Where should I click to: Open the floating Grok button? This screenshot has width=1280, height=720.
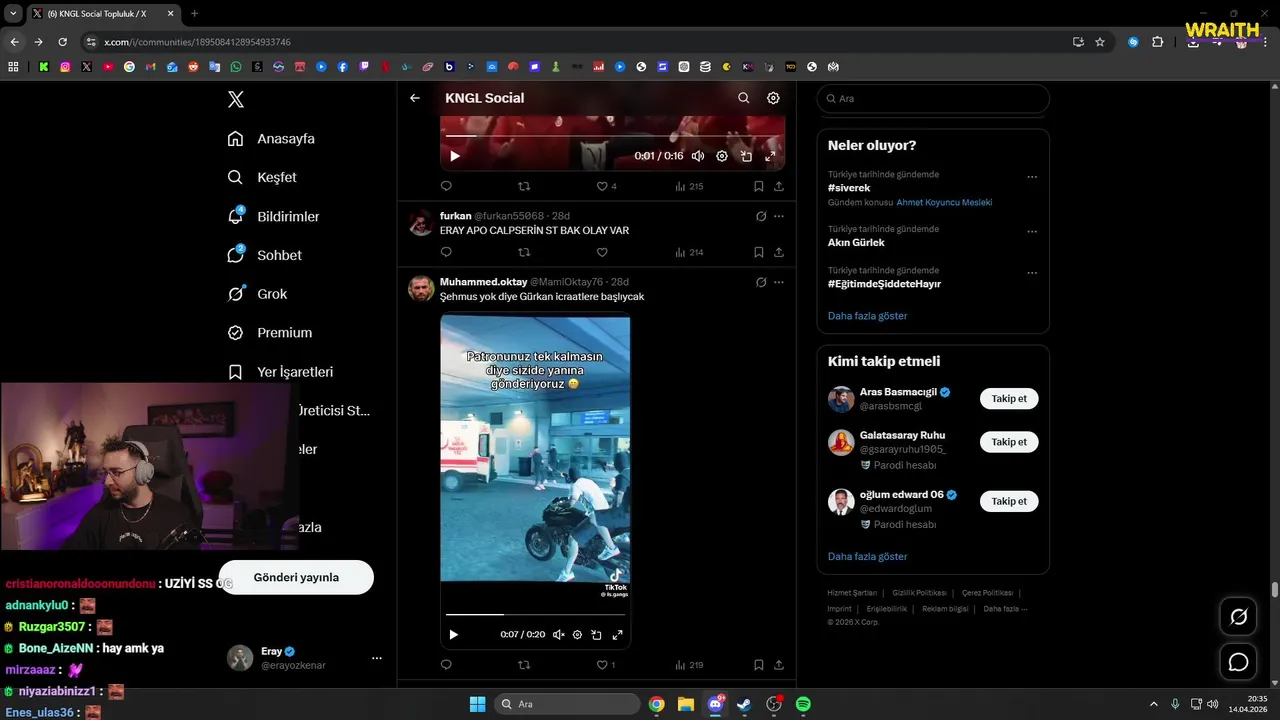tap(1238, 617)
